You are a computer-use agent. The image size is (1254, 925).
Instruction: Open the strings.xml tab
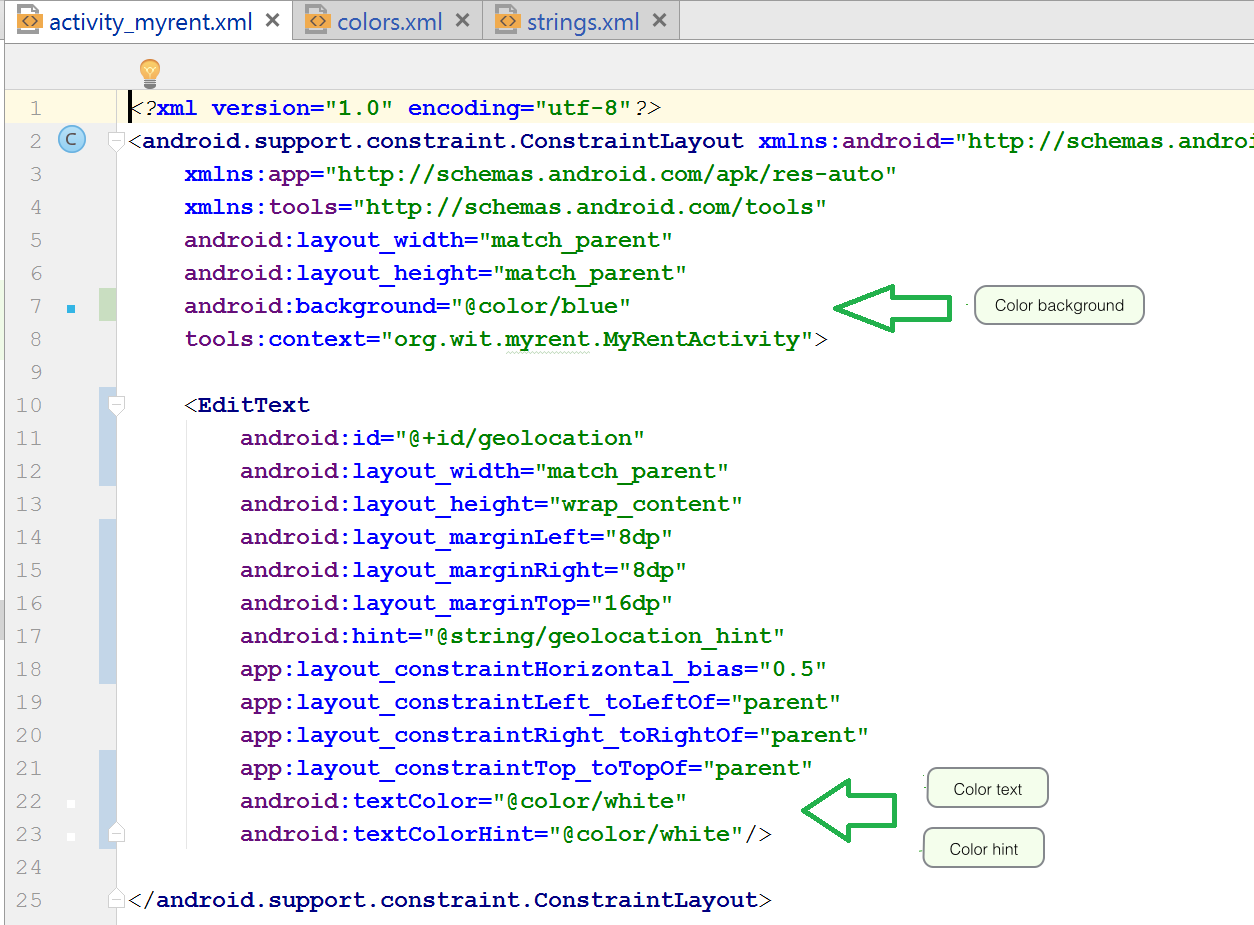coord(582,21)
